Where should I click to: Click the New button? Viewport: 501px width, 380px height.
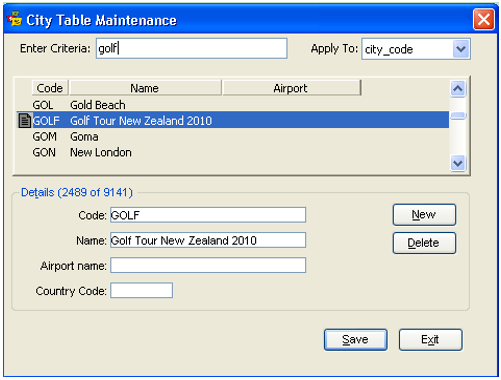[424, 215]
